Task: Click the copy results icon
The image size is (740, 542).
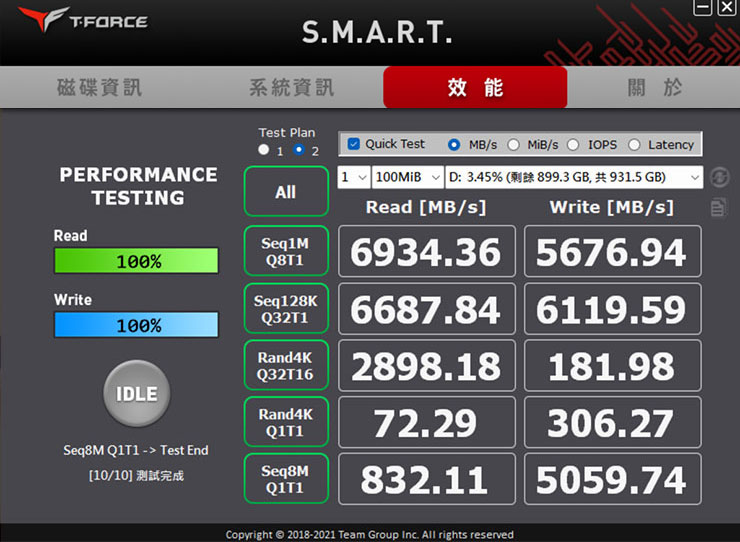Action: (718, 208)
